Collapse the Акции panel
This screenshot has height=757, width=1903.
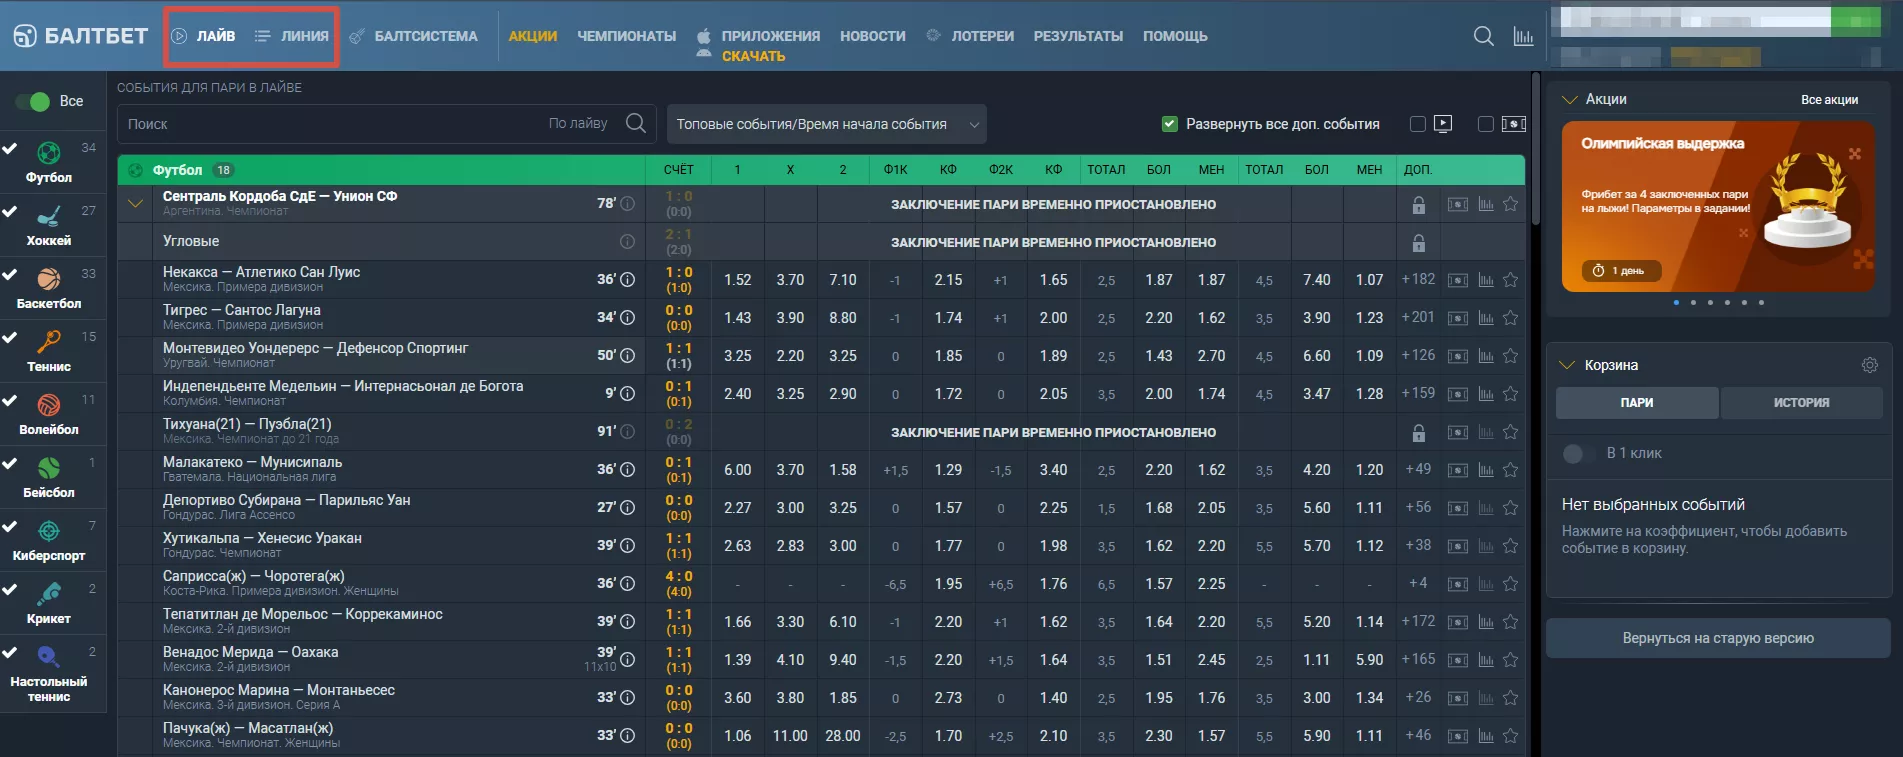1569,99
